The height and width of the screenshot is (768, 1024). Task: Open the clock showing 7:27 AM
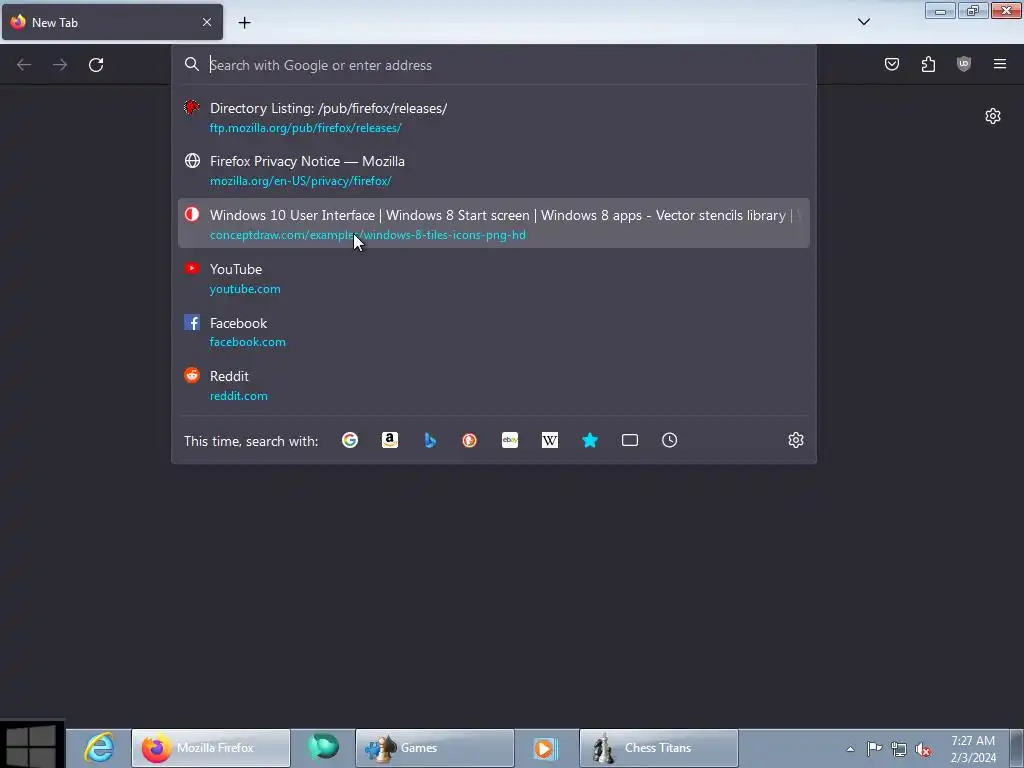pyautogui.click(x=973, y=749)
